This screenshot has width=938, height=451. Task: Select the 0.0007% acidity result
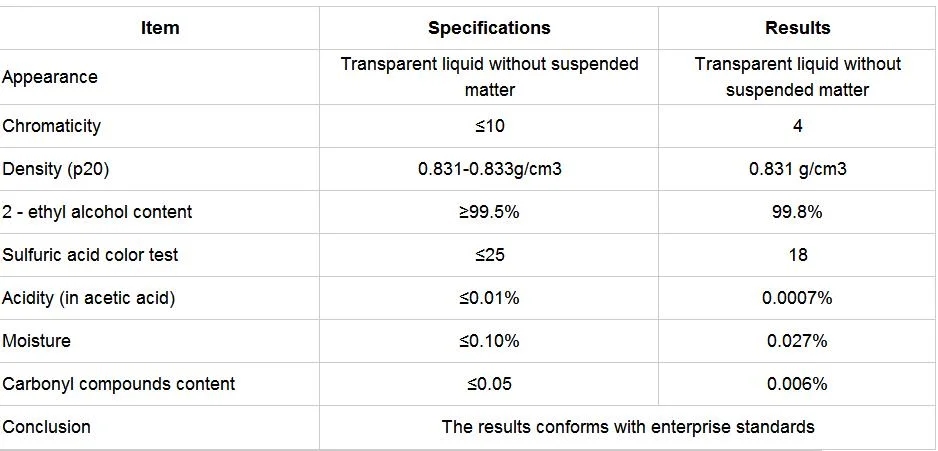click(797, 298)
